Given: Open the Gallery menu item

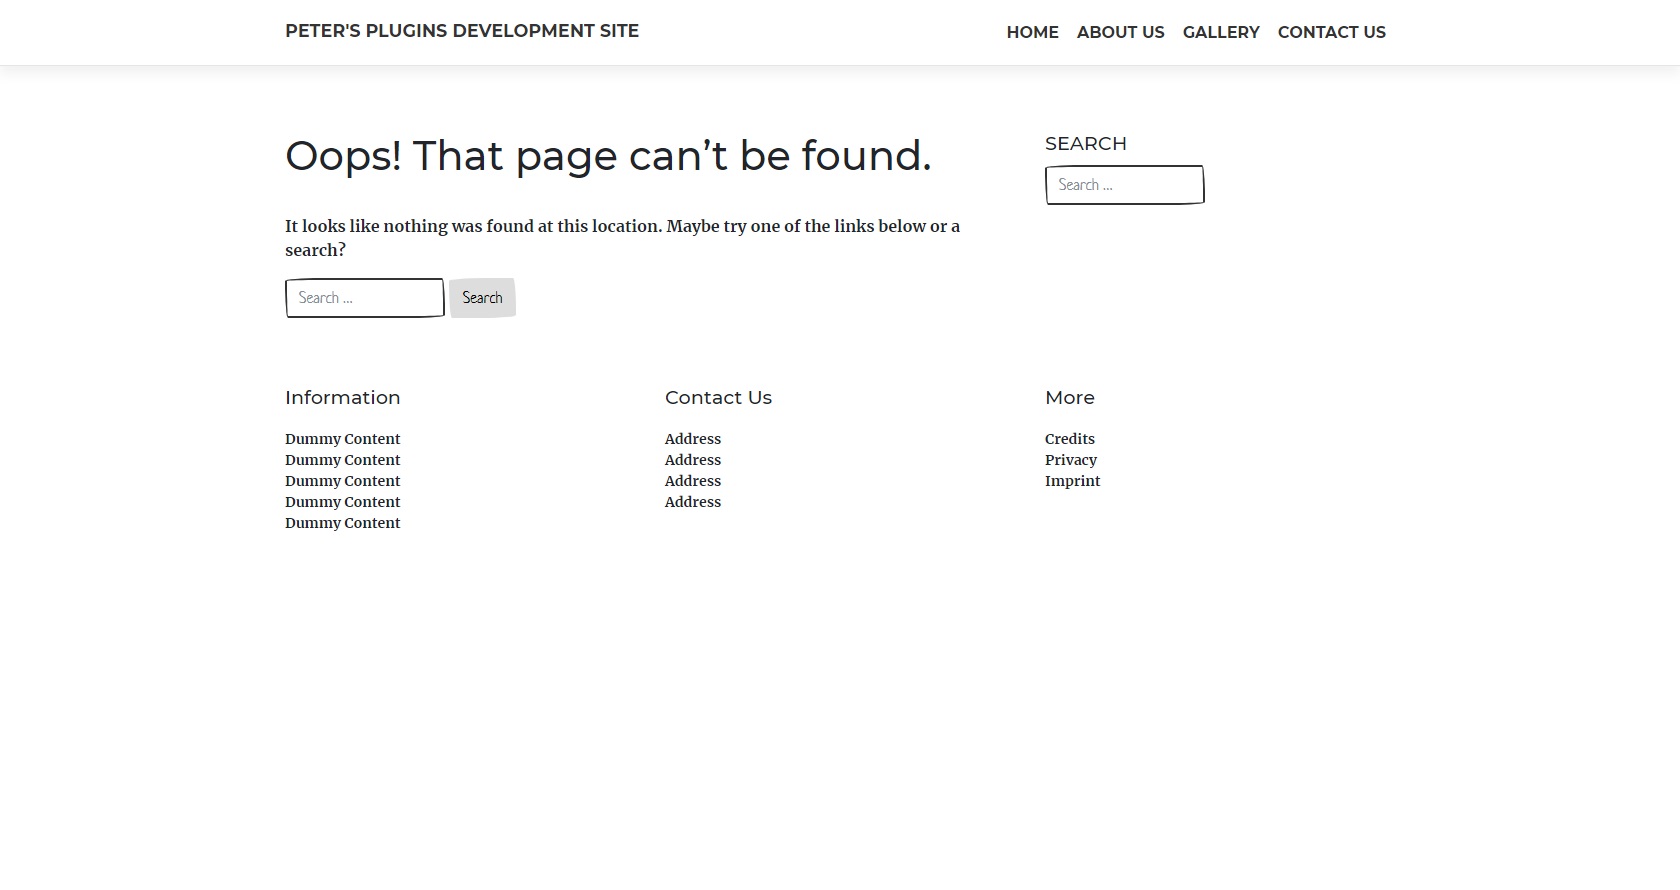Looking at the screenshot, I should [x=1220, y=32].
